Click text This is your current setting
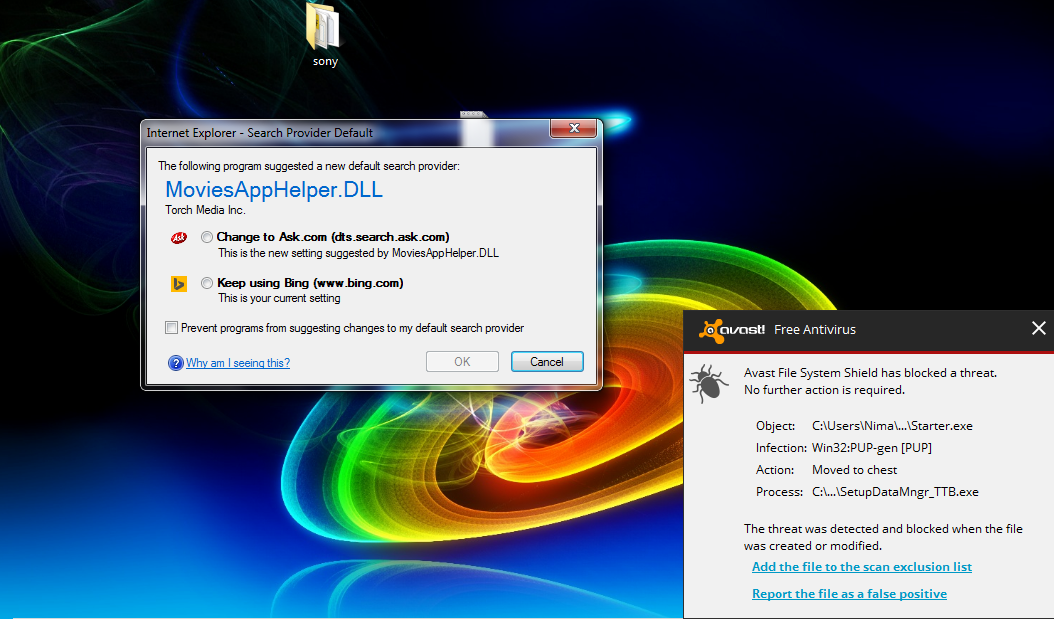The image size is (1054, 619). point(279,298)
